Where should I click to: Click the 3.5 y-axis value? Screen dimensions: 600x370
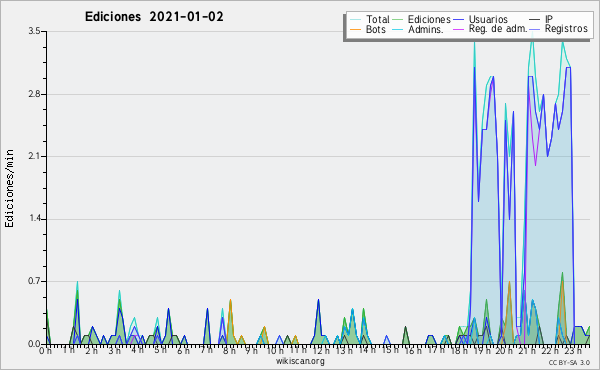pyautogui.click(x=34, y=31)
